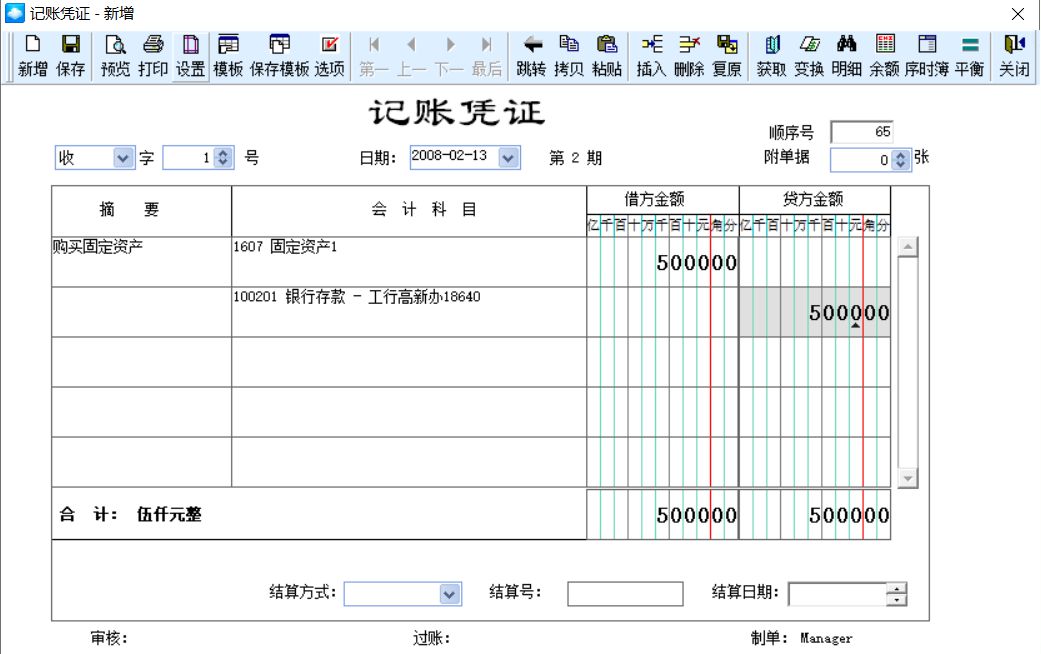Increase the voucher number spinner
Image resolution: width=1041 pixels, height=654 pixels.
224,153
